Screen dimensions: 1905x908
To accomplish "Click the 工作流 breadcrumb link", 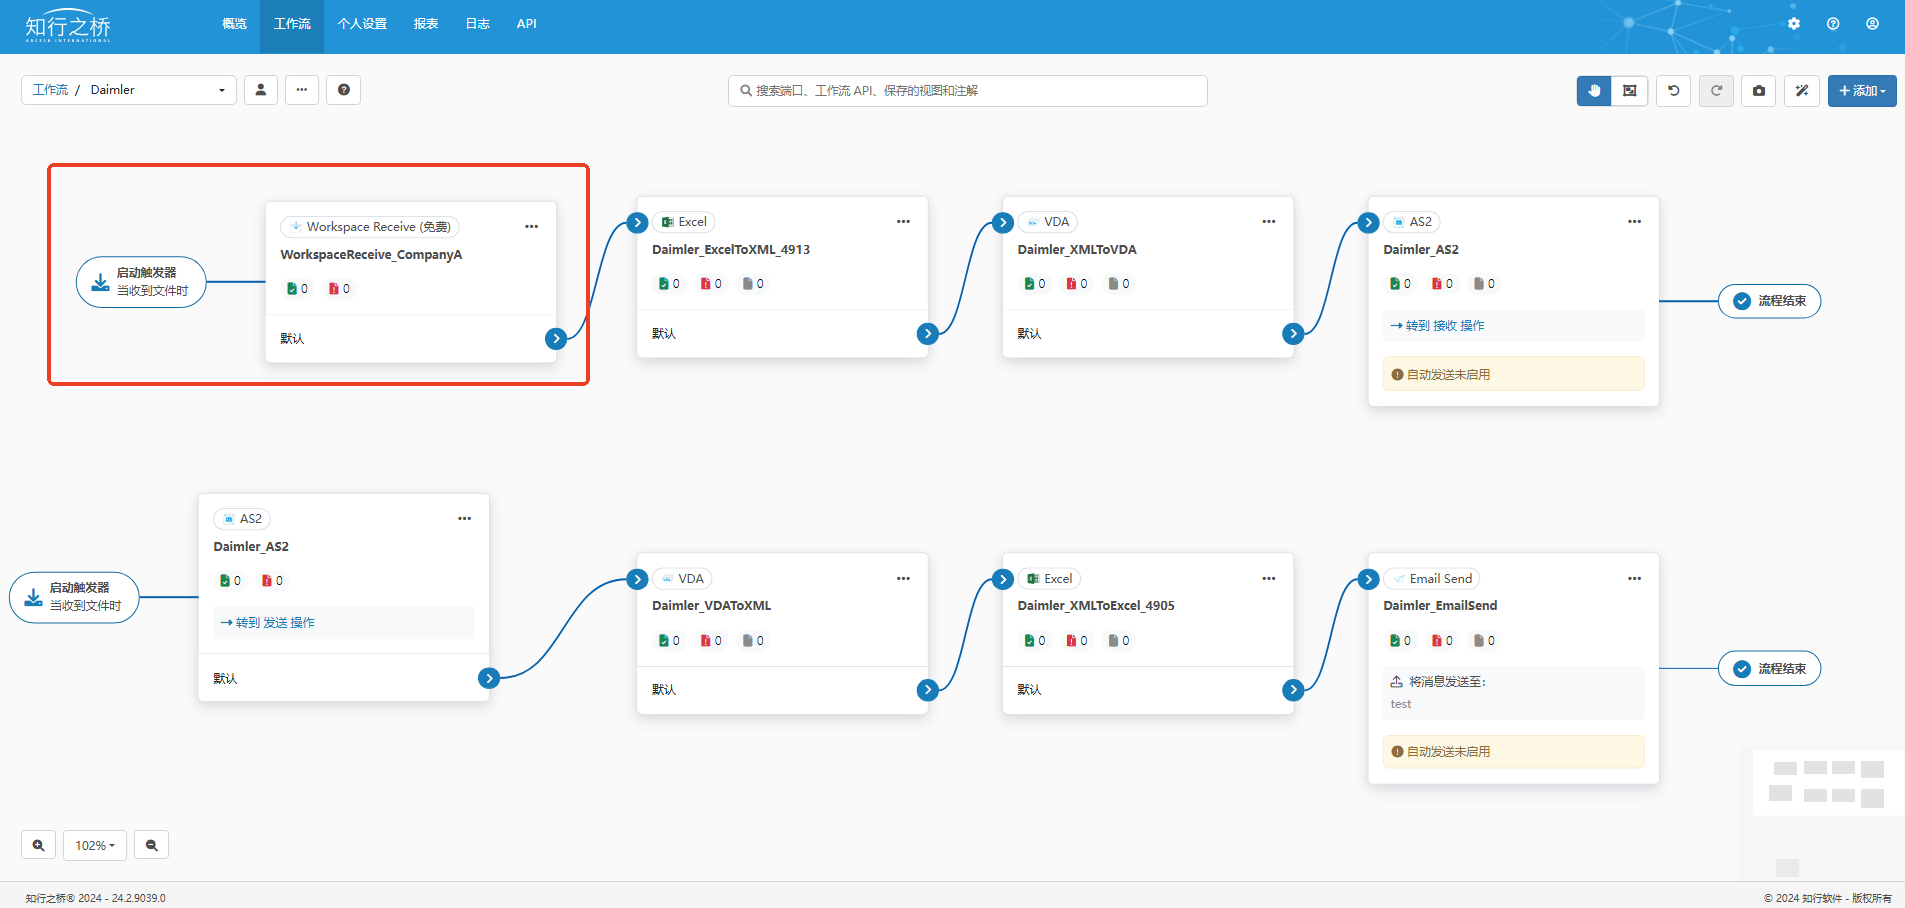I will point(50,90).
